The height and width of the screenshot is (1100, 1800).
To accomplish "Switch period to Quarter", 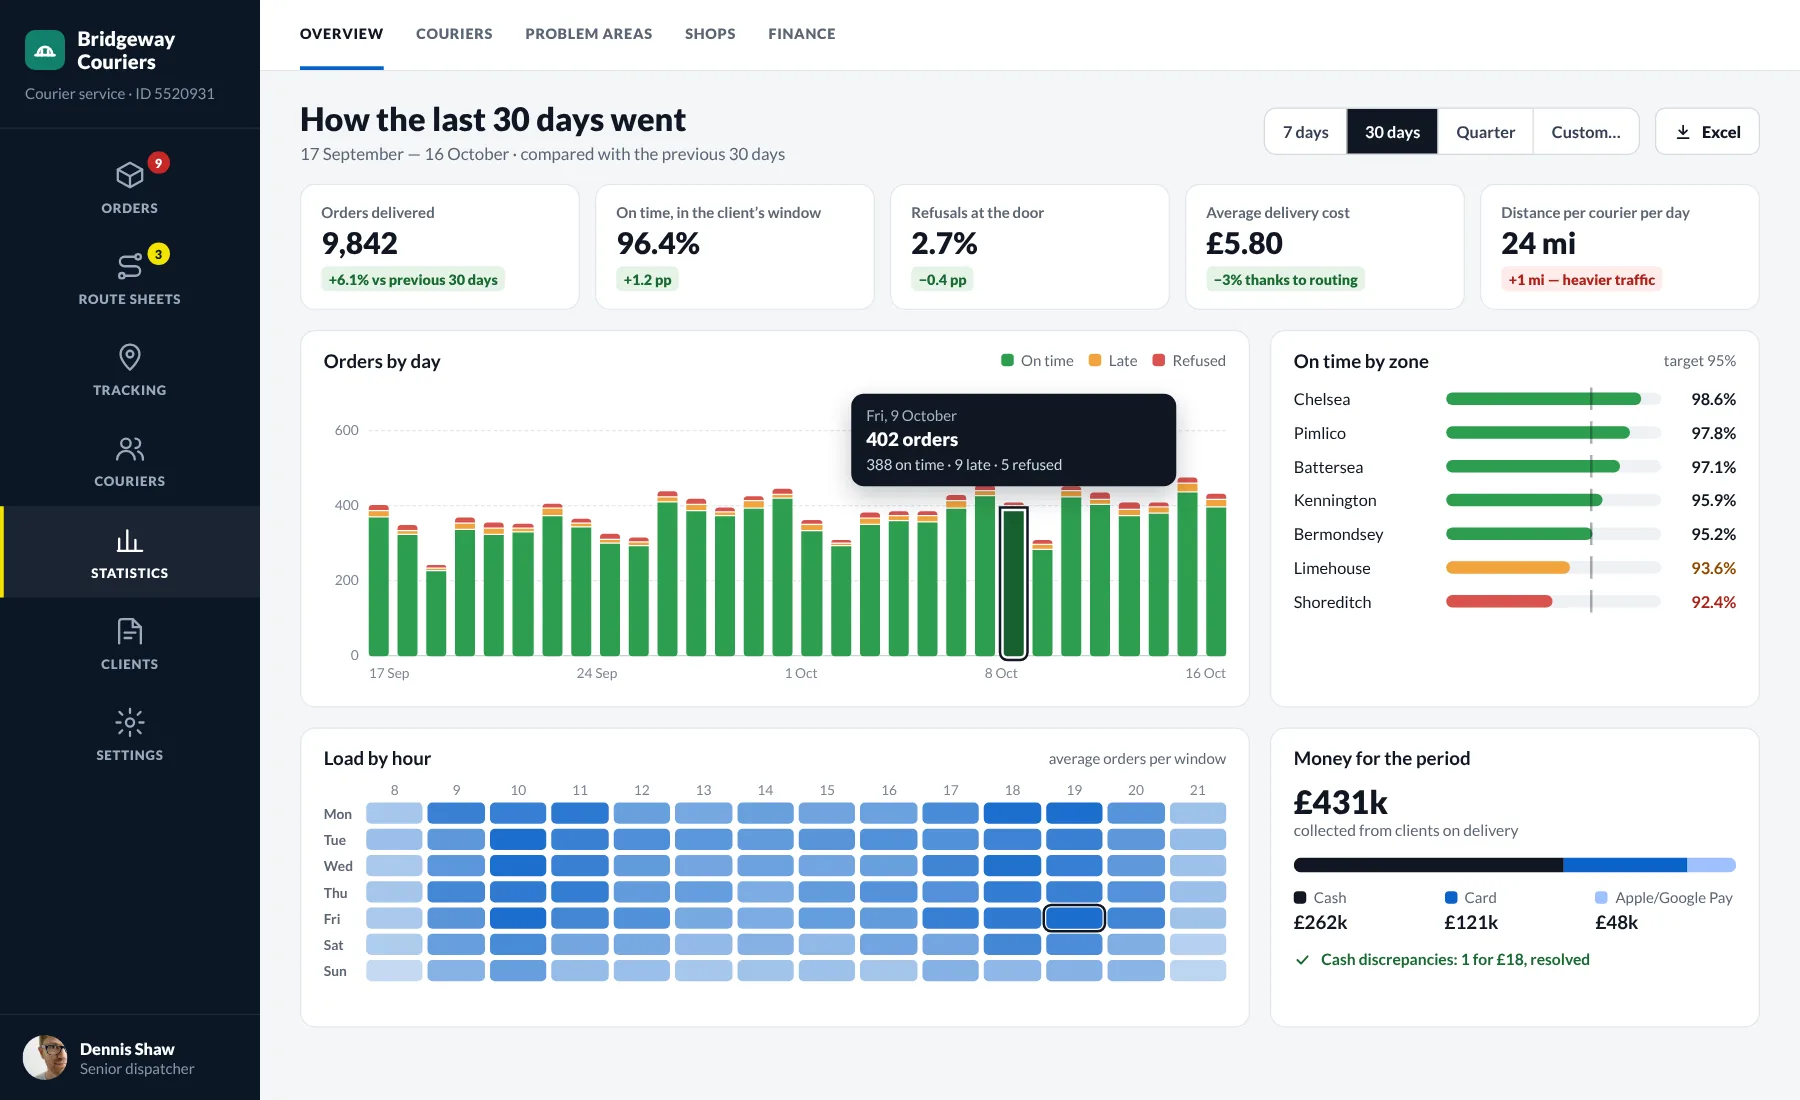I will tap(1485, 132).
